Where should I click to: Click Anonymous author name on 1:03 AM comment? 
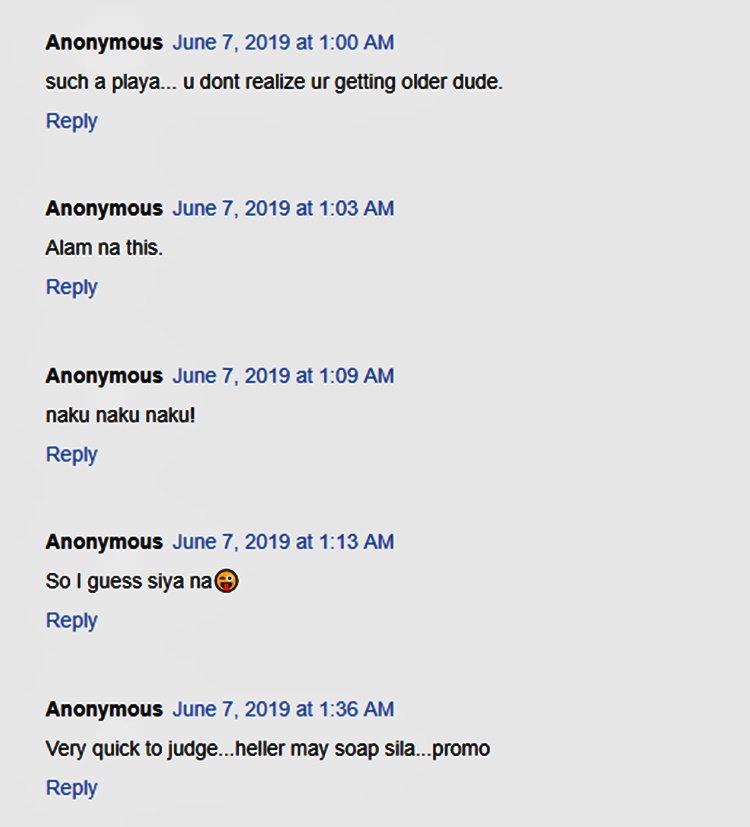pyautogui.click(x=104, y=208)
